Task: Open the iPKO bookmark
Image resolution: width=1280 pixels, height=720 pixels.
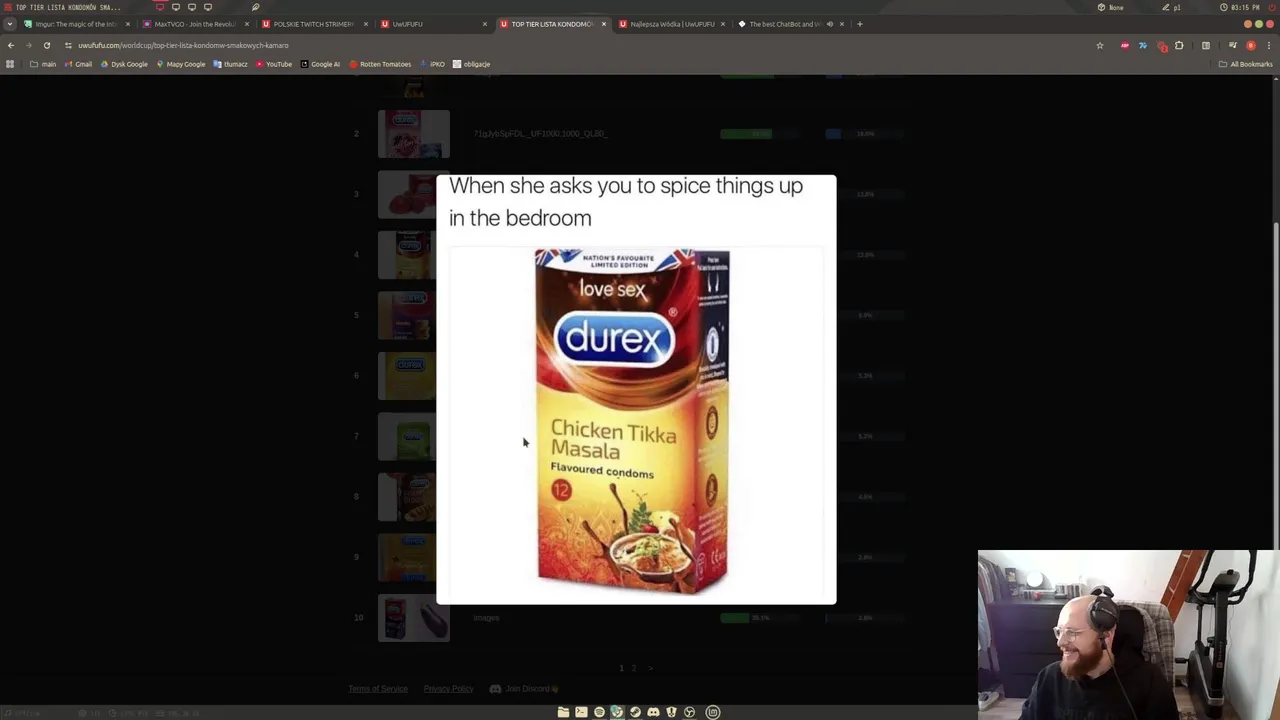Action: coord(433,64)
